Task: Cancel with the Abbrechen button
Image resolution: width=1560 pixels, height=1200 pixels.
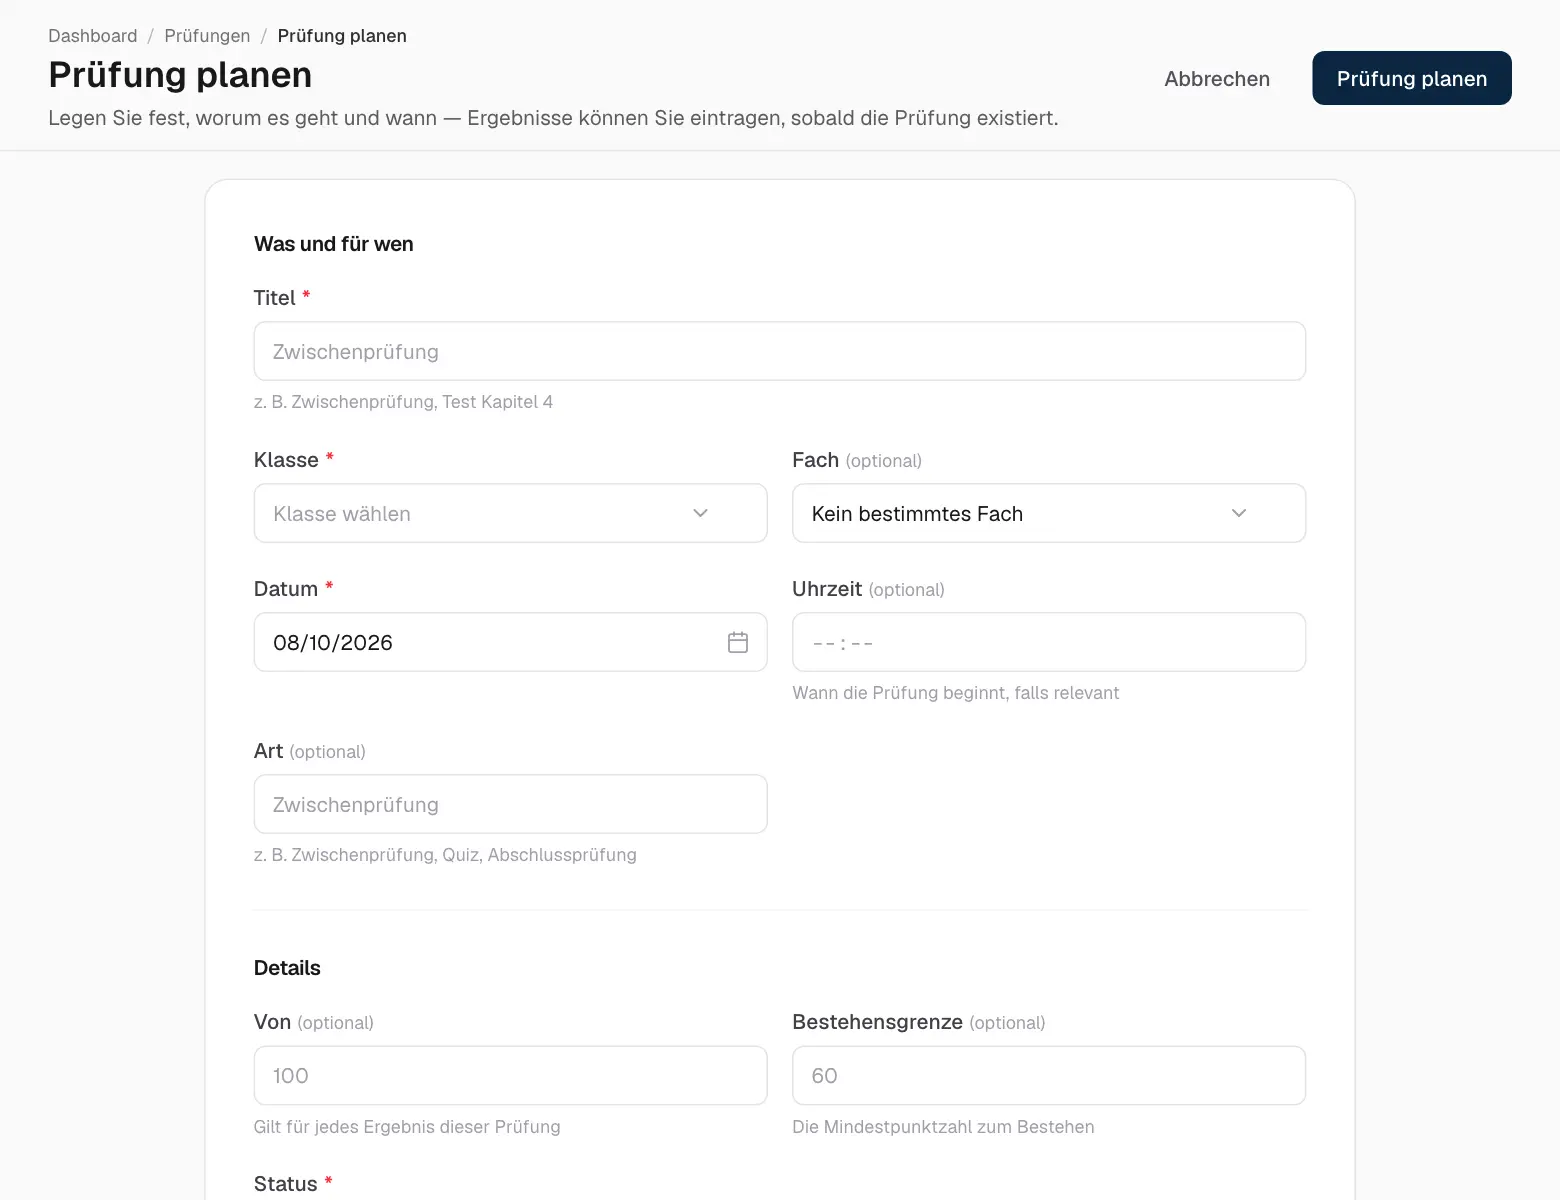Action: click(1217, 78)
